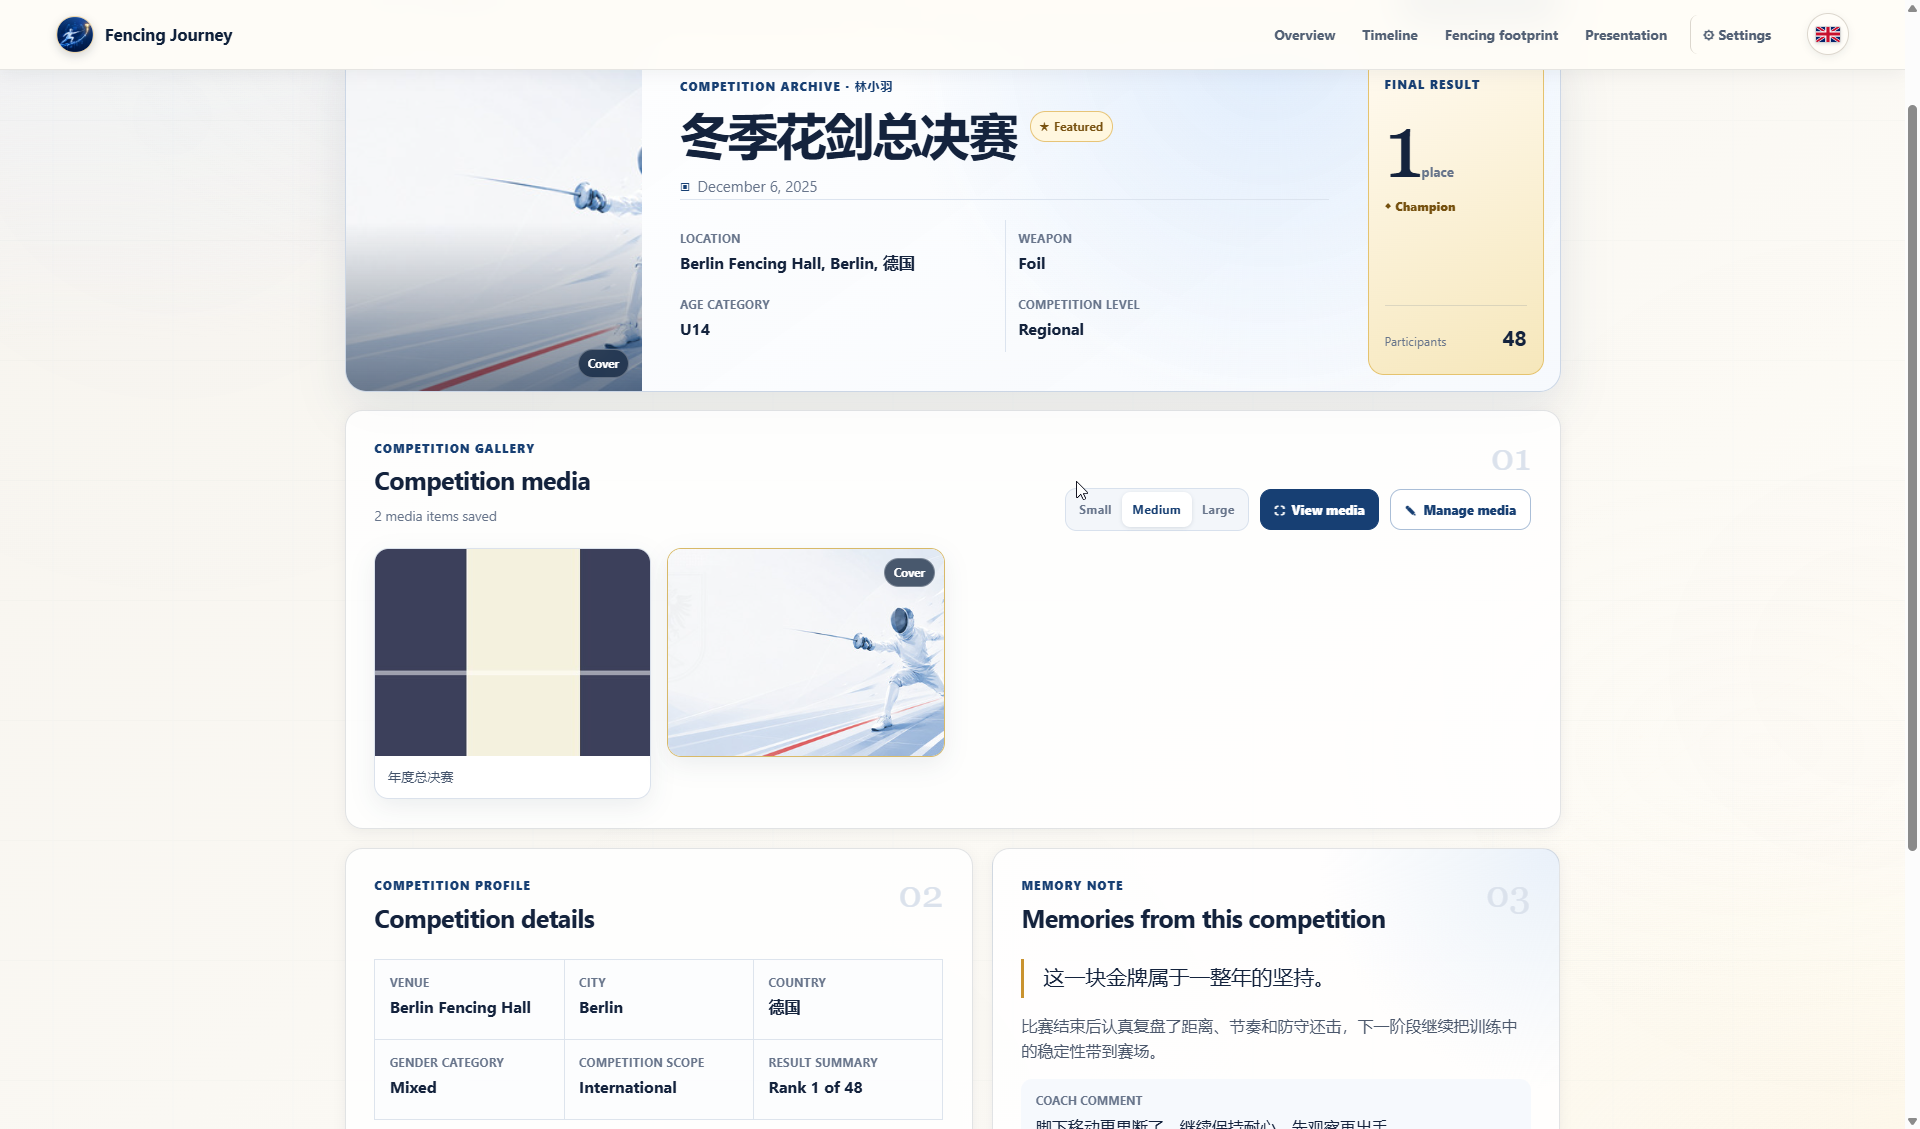
Task: Open the UK flag language selector
Action: tap(1828, 35)
